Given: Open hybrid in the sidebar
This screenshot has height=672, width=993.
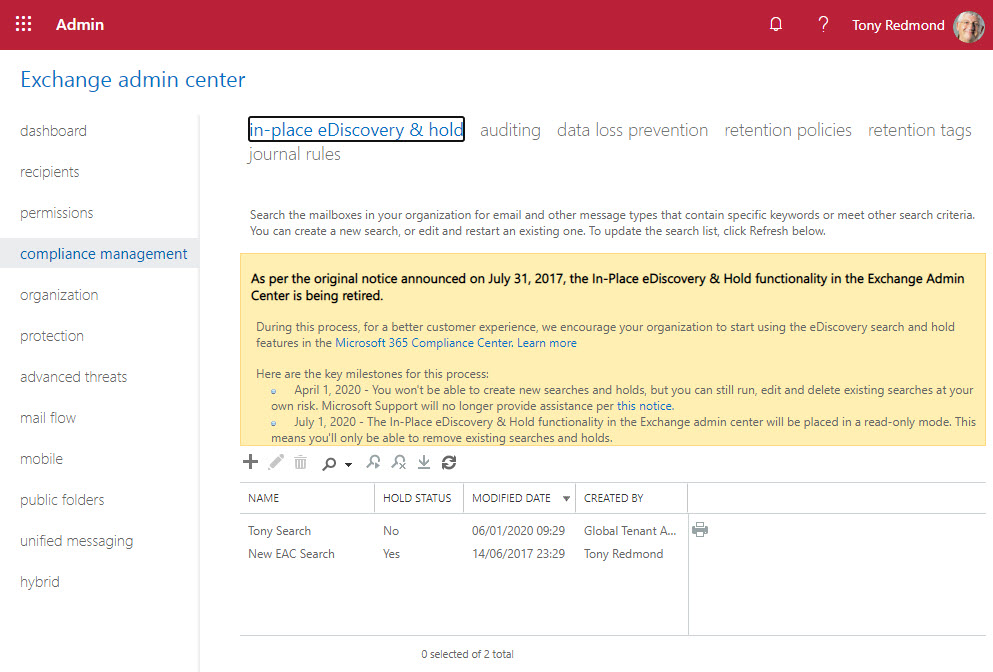Looking at the screenshot, I should 39,582.
